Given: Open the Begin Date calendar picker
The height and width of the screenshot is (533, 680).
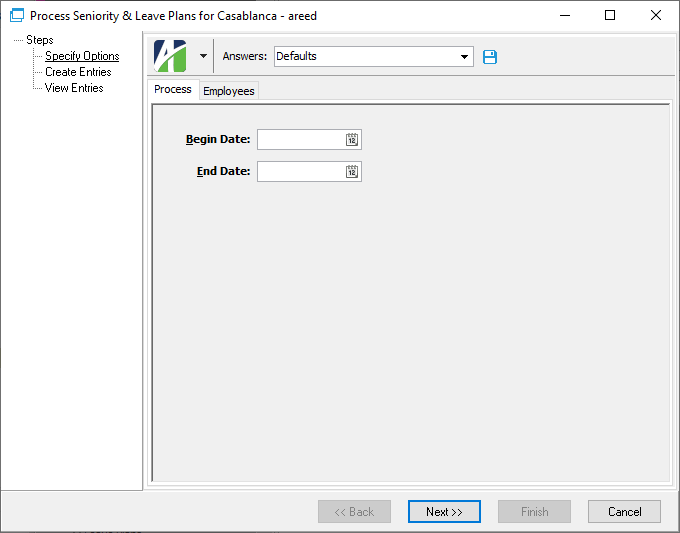Looking at the screenshot, I should pos(352,140).
